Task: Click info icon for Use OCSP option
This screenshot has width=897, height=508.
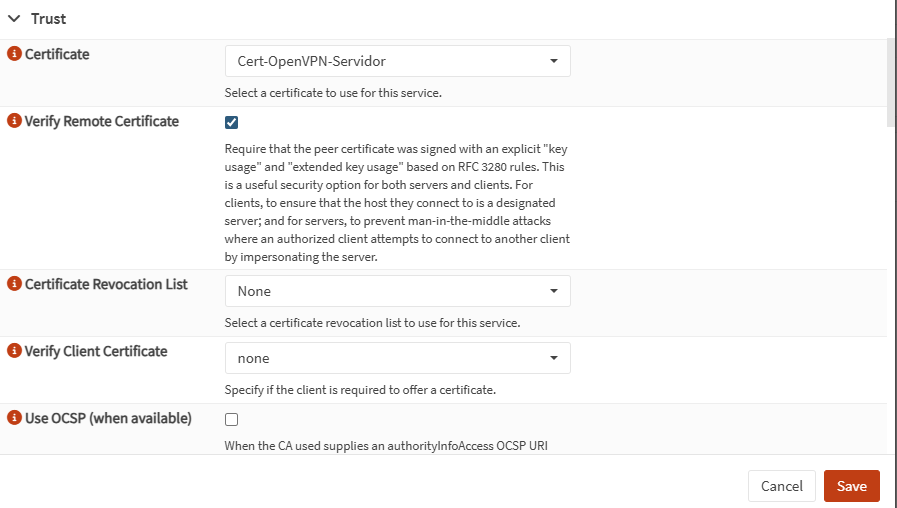Action: (14, 418)
